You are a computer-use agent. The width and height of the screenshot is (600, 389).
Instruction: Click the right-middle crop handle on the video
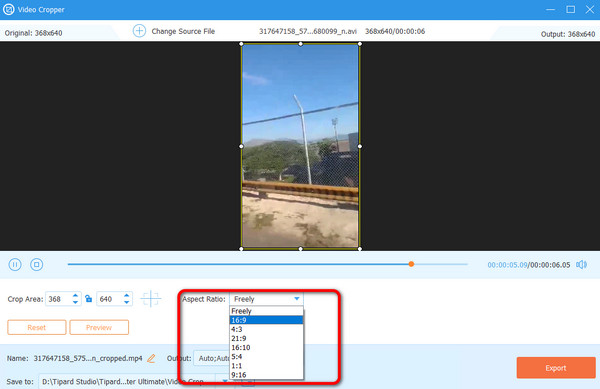tap(360, 146)
